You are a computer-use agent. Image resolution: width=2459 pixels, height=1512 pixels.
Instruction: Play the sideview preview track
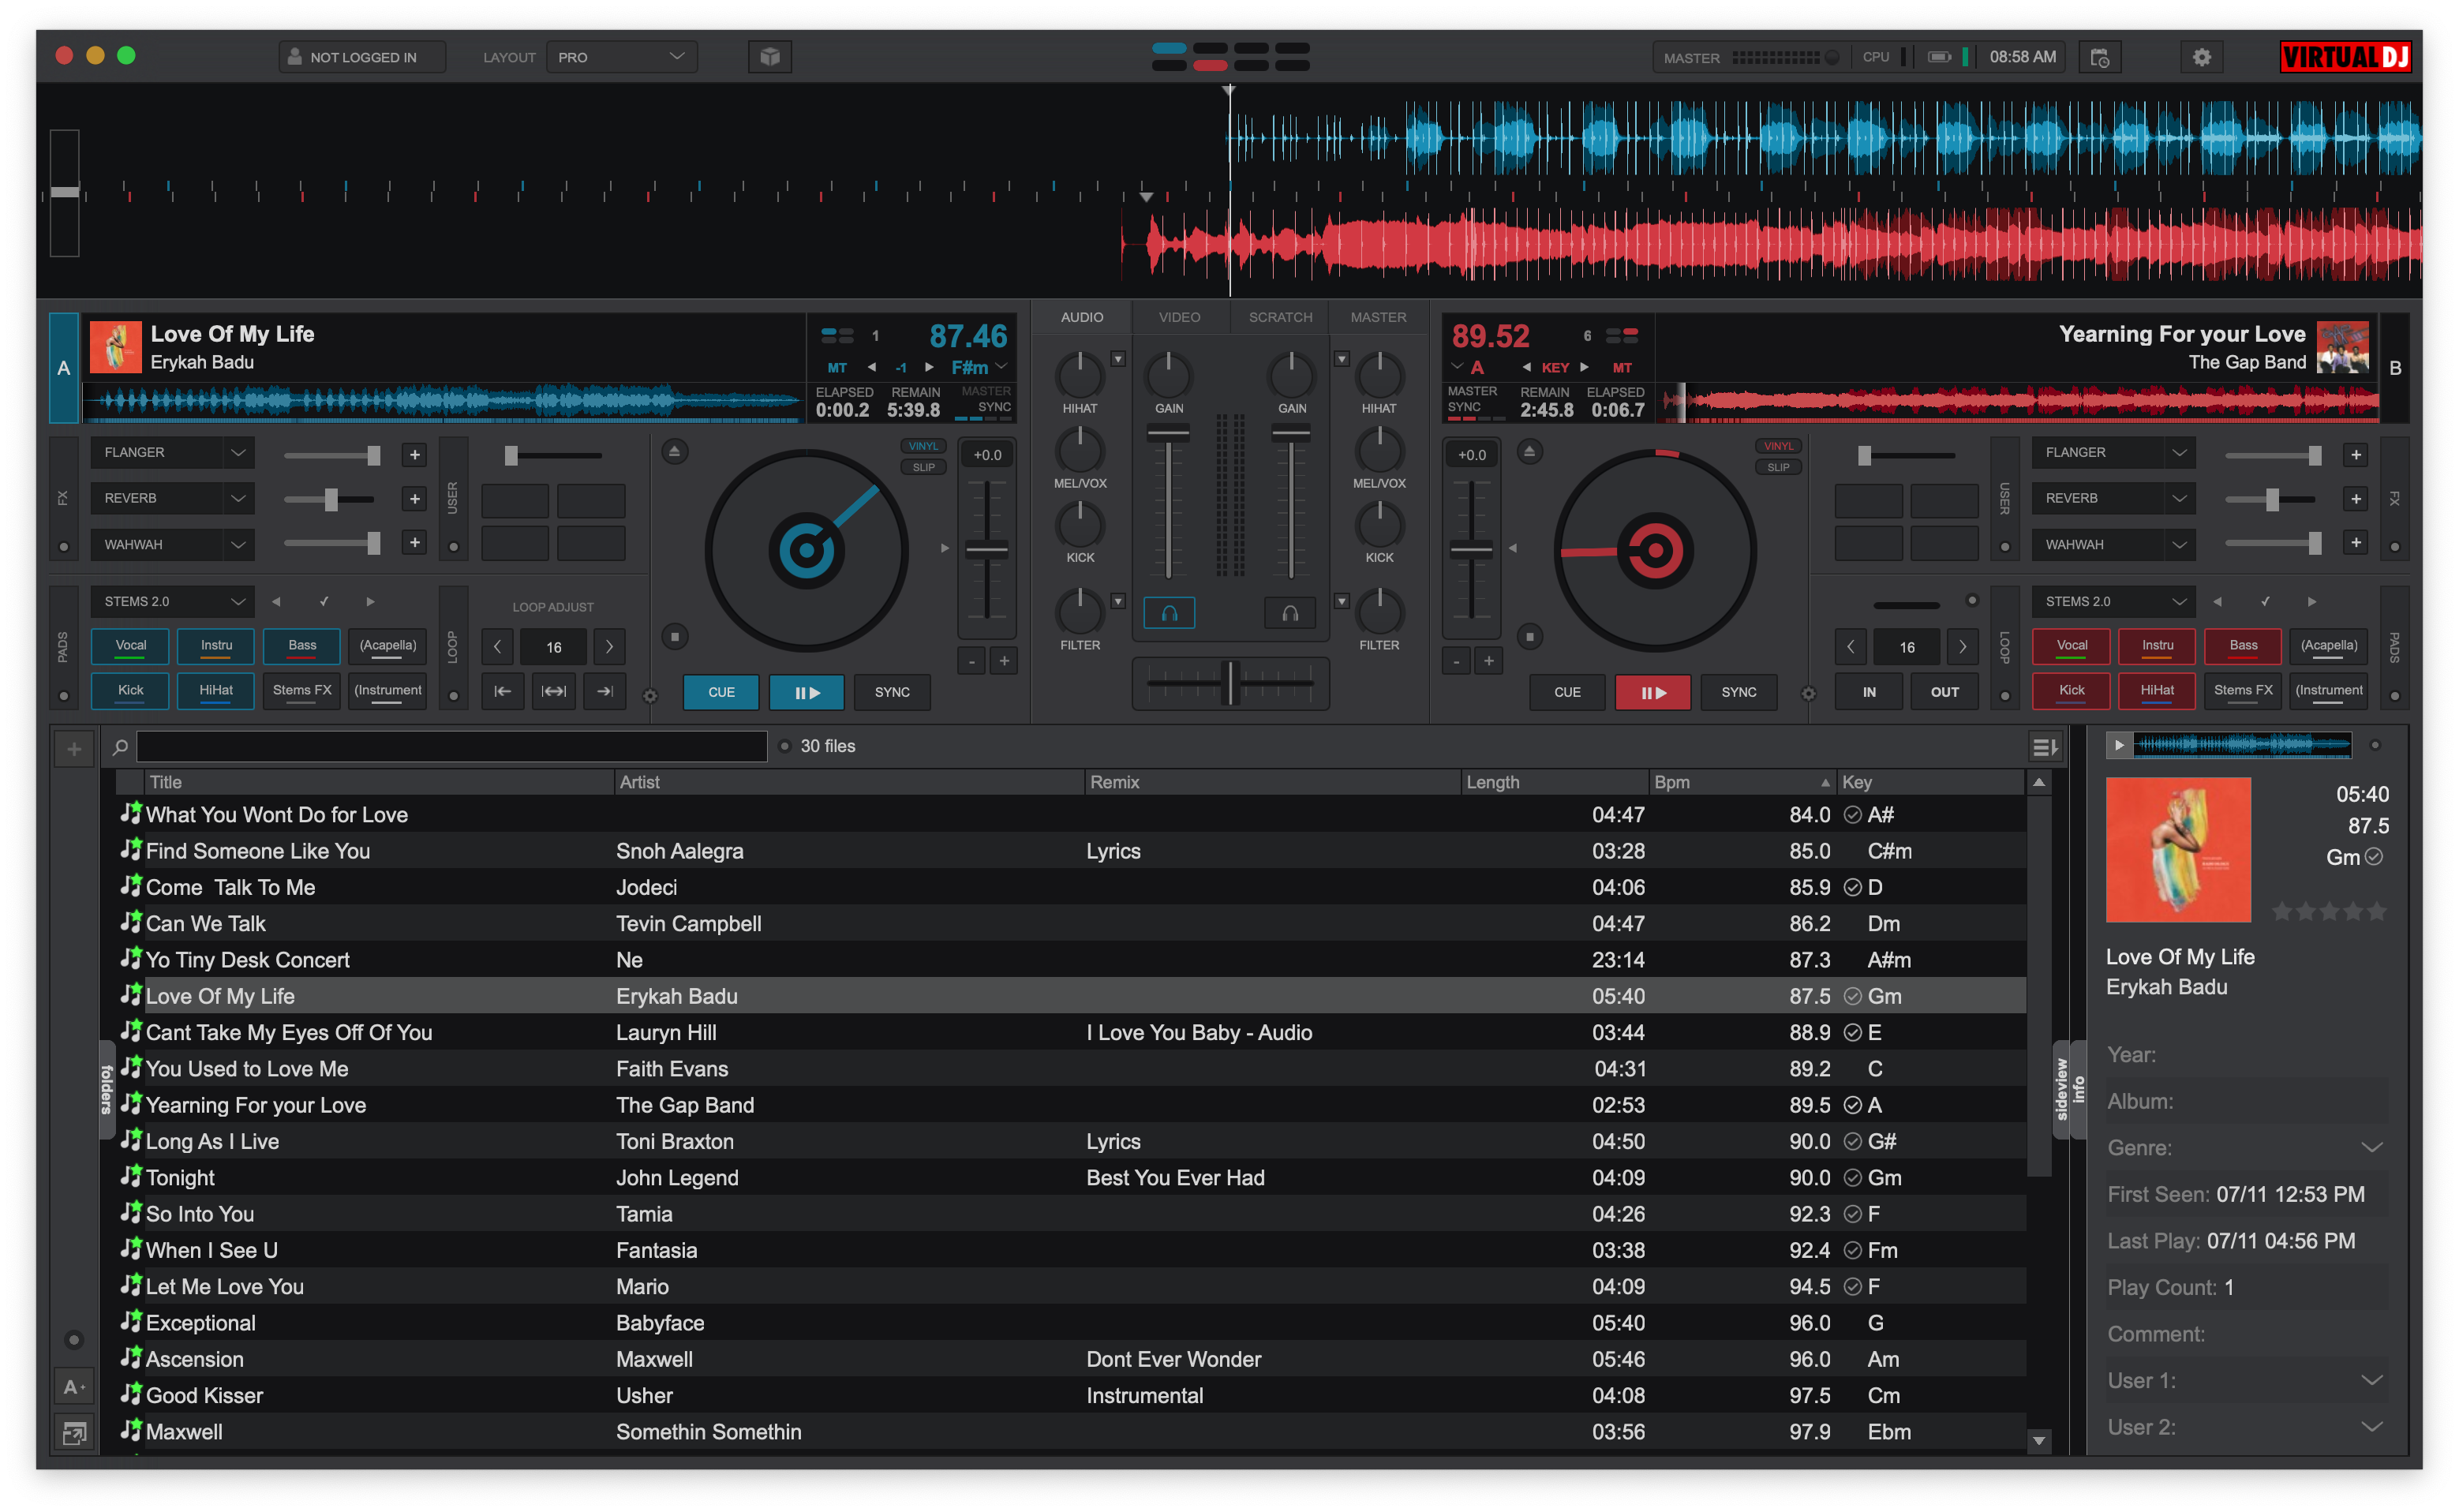(2118, 745)
